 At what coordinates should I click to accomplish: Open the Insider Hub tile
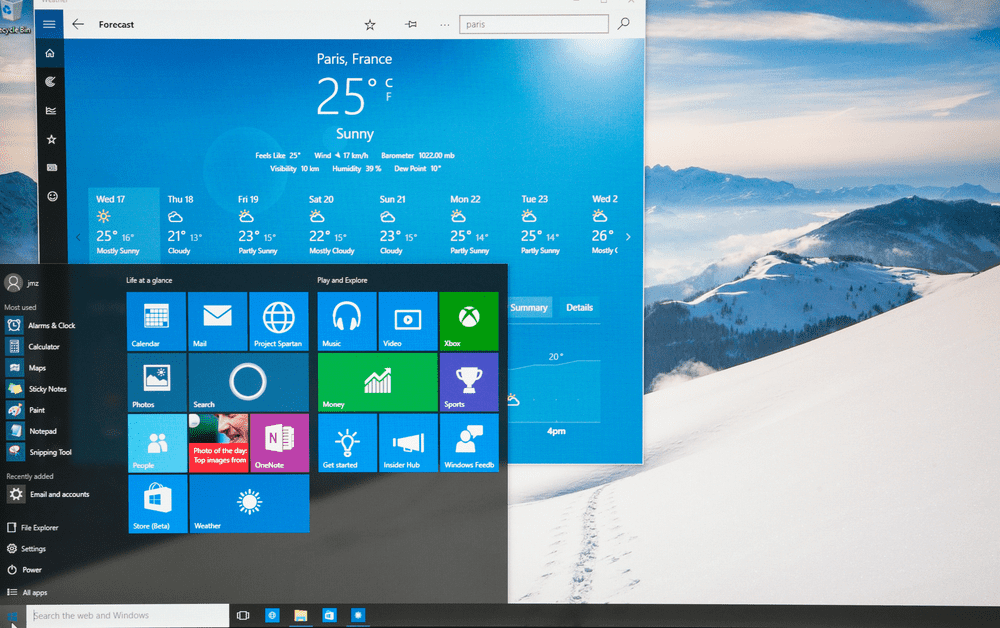pyautogui.click(x=408, y=442)
